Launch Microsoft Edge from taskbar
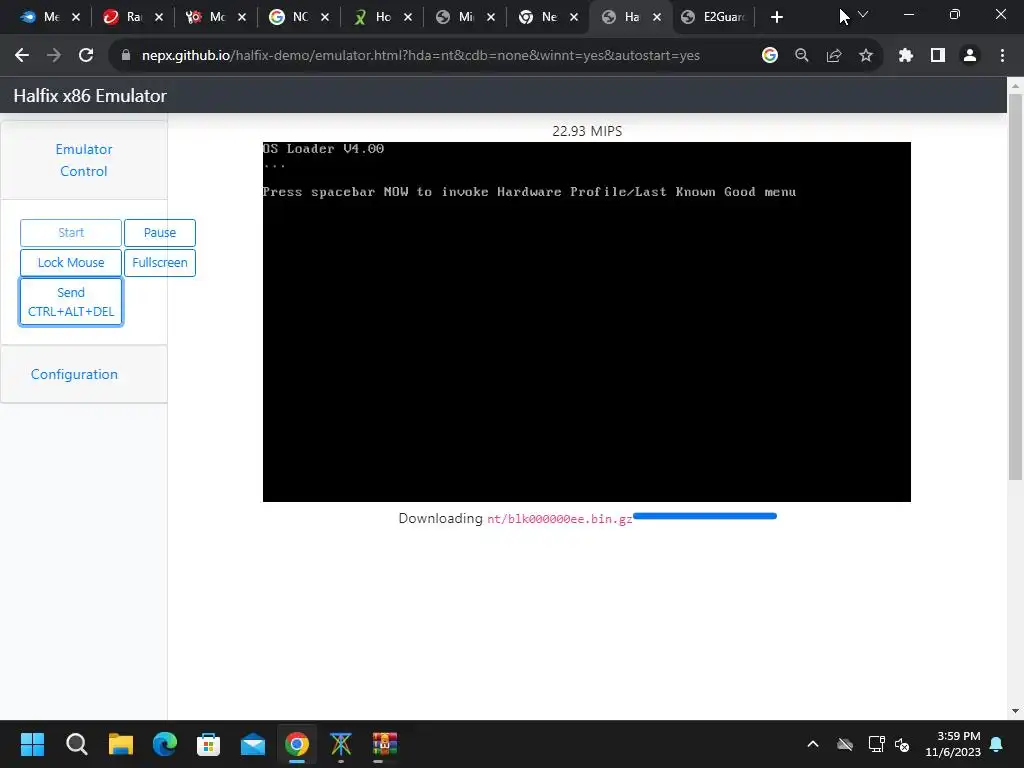This screenshot has height=768, width=1024. (x=165, y=744)
